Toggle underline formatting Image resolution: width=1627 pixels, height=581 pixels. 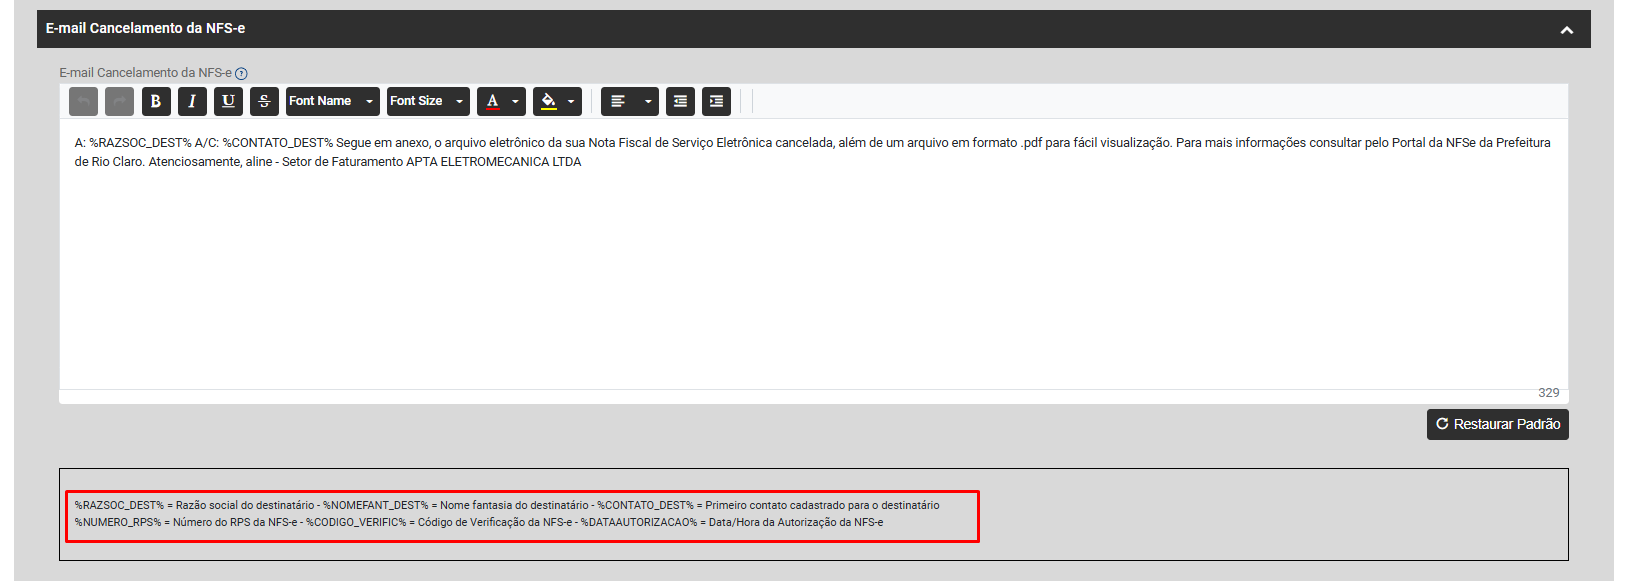click(x=228, y=101)
